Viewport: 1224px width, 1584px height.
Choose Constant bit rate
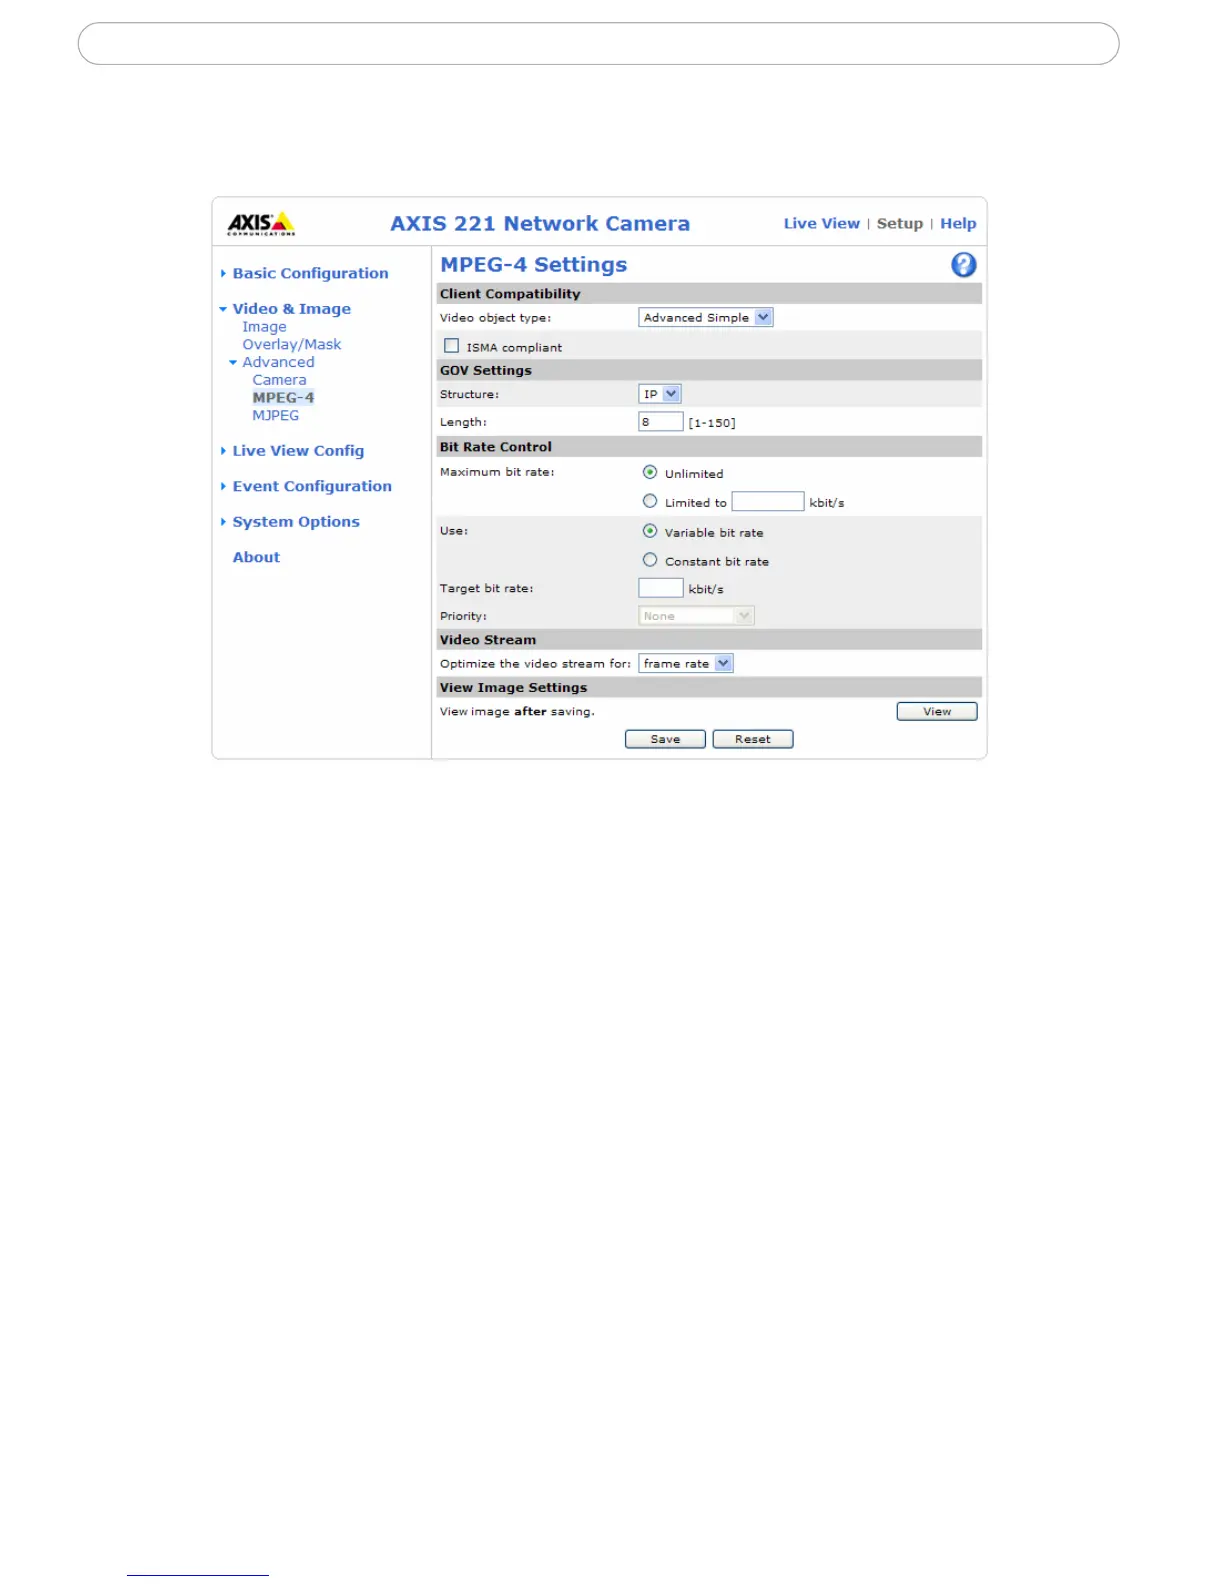(x=650, y=560)
